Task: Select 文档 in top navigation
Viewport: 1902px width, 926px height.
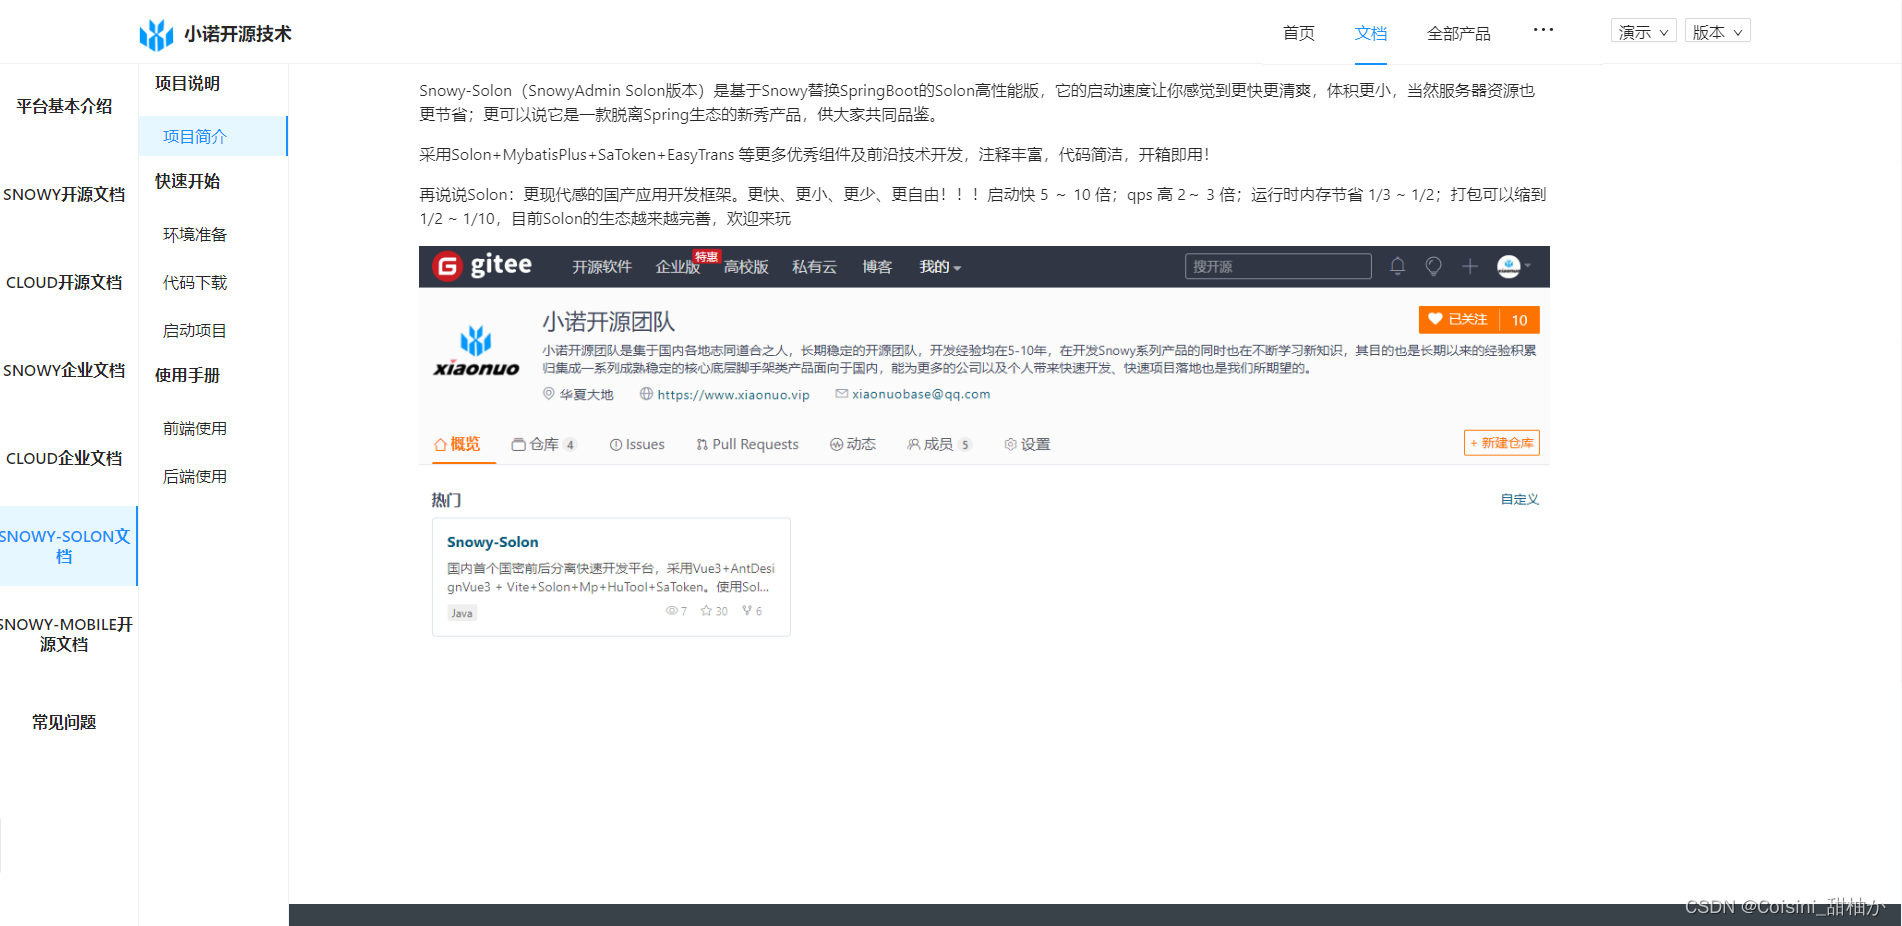Action: [1371, 33]
